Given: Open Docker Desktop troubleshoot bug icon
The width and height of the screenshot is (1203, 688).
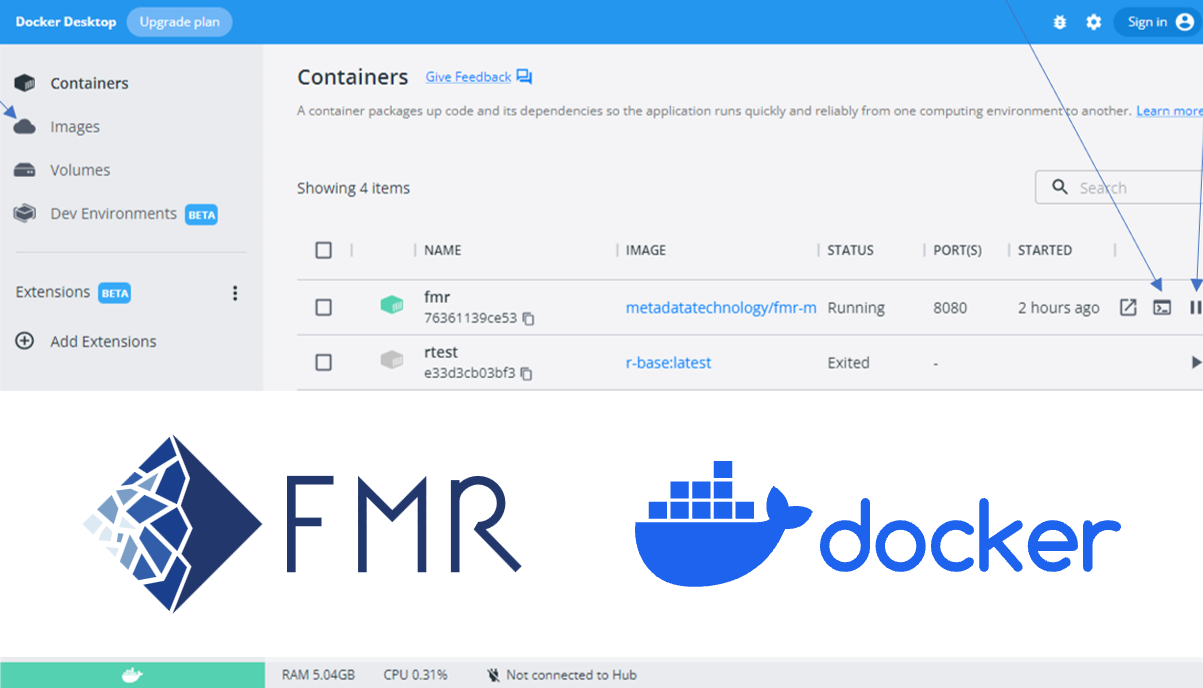Looking at the screenshot, I should pos(1059,21).
